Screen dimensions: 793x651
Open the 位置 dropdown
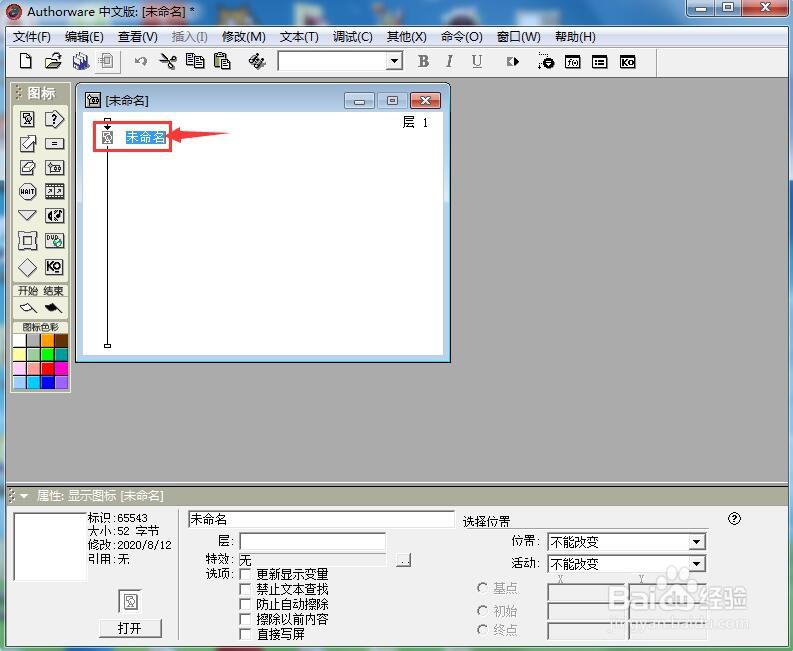click(697, 542)
